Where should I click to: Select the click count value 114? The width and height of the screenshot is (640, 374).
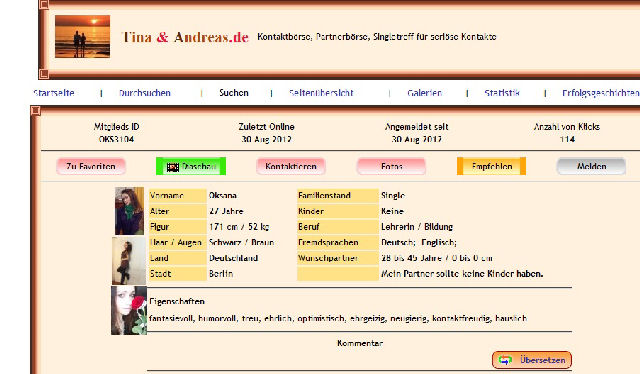[567, 139]
